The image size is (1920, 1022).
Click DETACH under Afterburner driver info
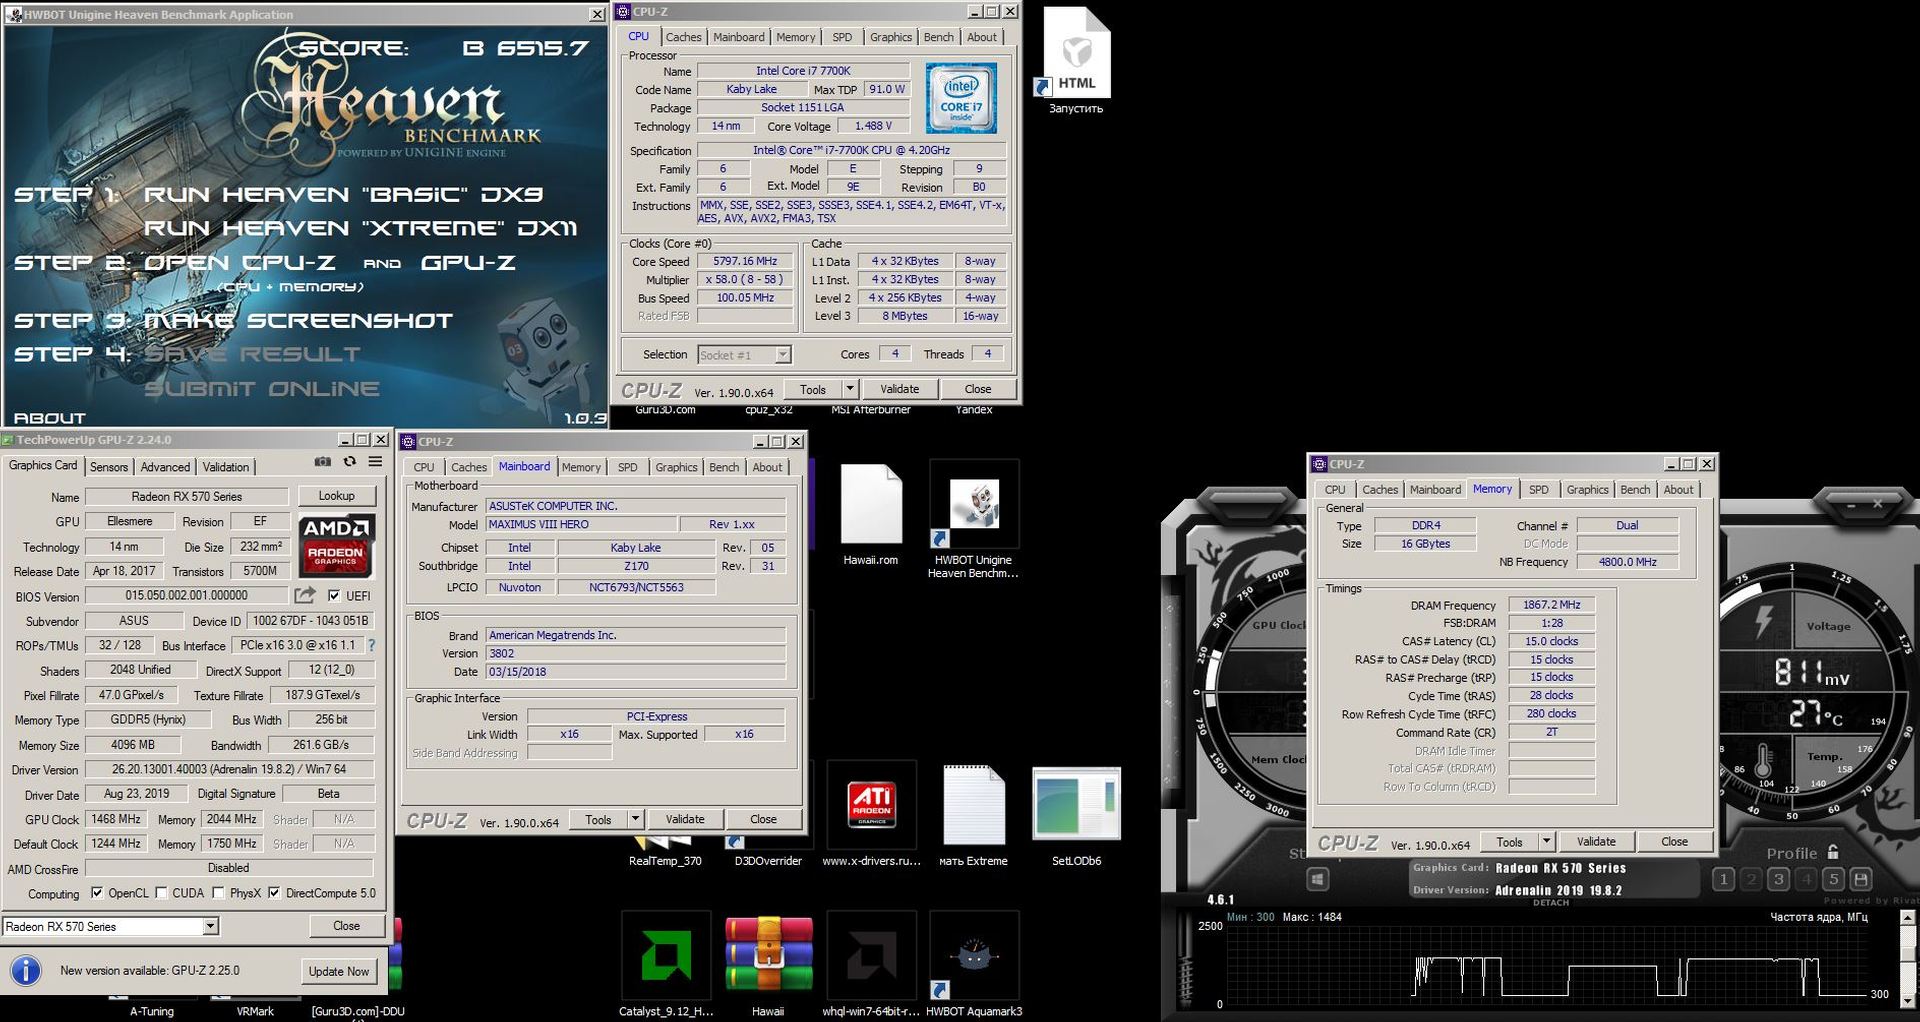(1551, 902)
